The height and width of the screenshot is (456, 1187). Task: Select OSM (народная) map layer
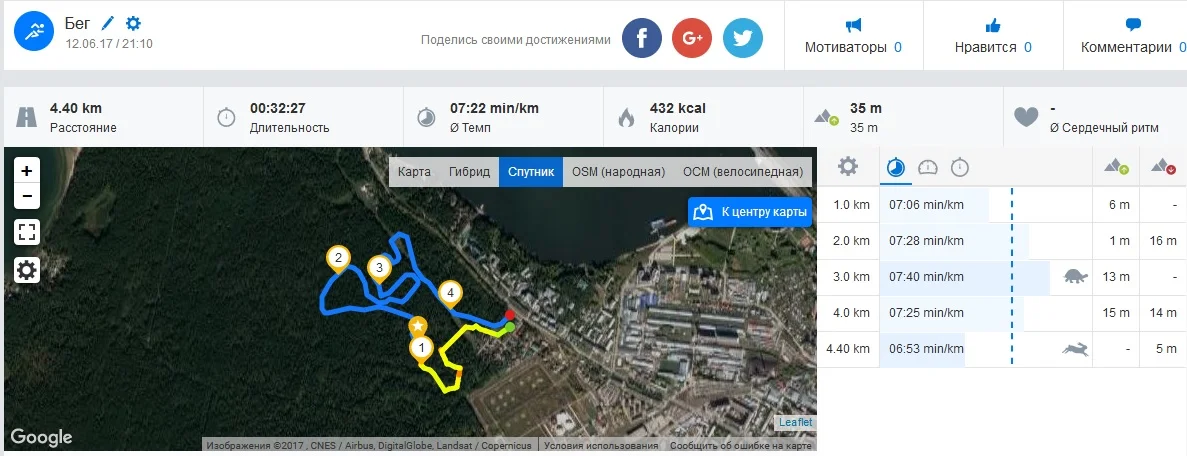point(618,172)
